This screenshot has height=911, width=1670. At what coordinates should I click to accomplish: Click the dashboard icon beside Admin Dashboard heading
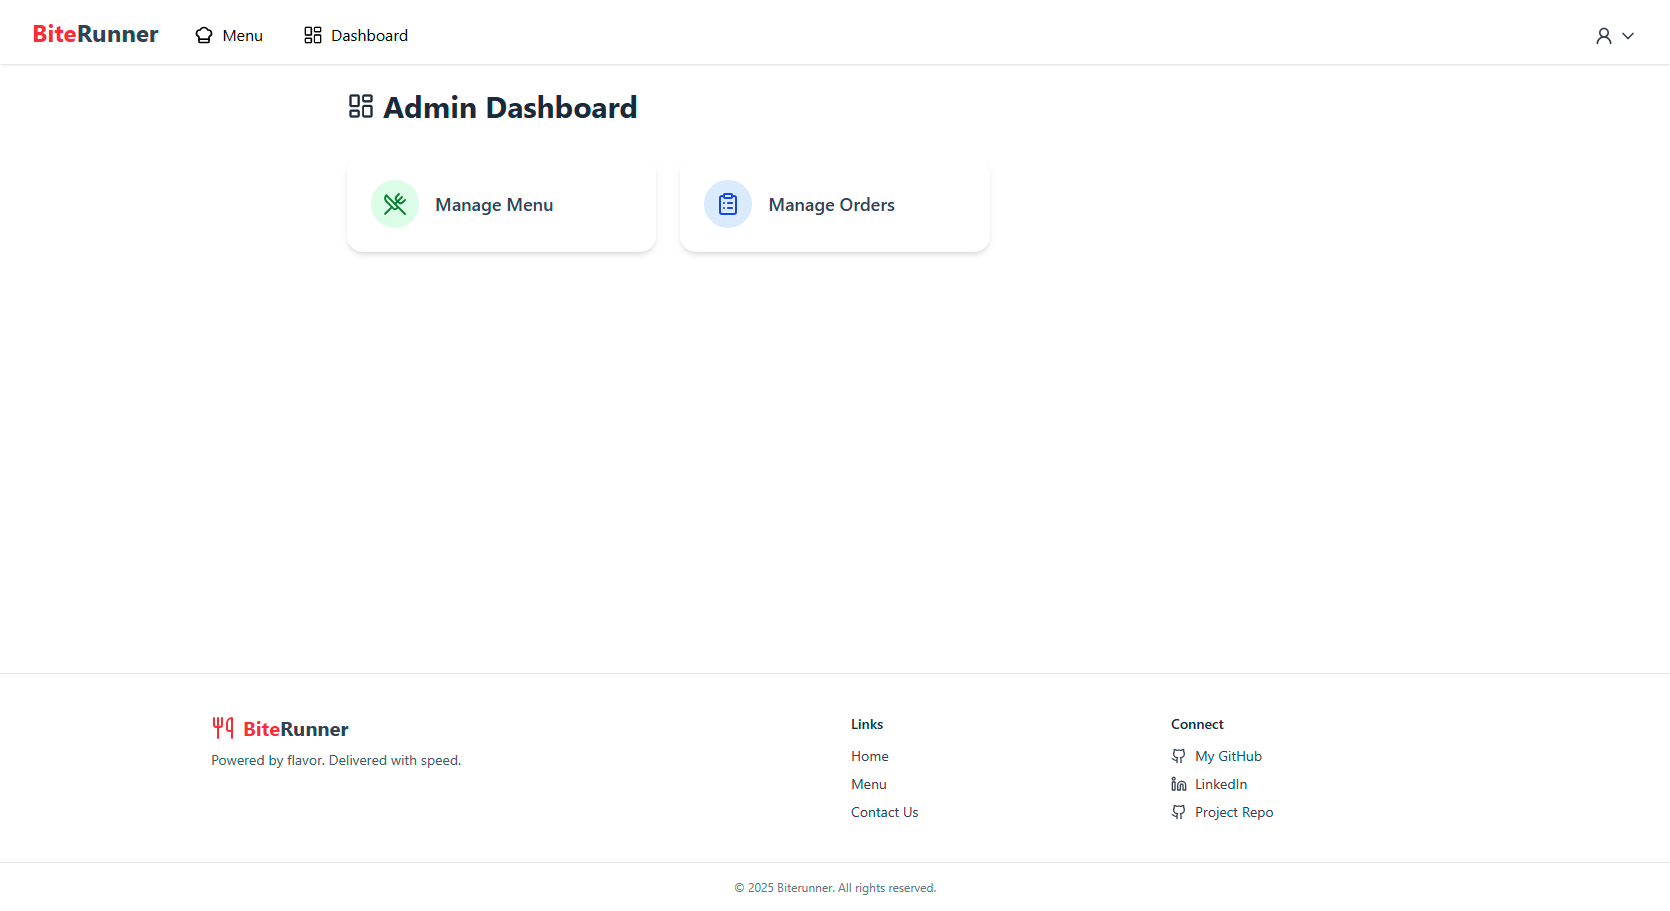tap(361, 106)
